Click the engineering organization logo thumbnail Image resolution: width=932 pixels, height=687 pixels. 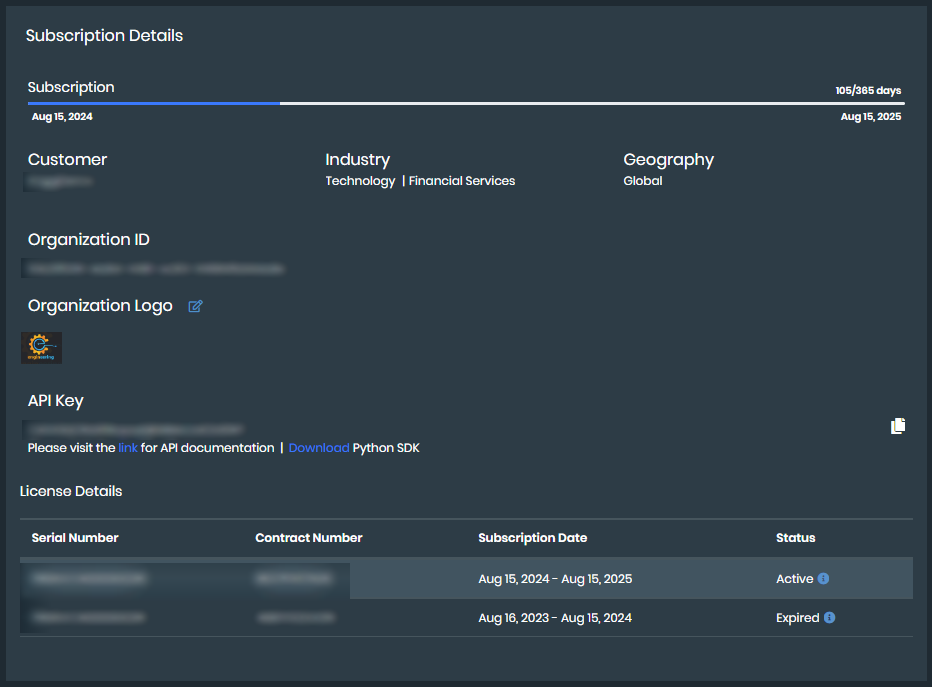point(43,347)
